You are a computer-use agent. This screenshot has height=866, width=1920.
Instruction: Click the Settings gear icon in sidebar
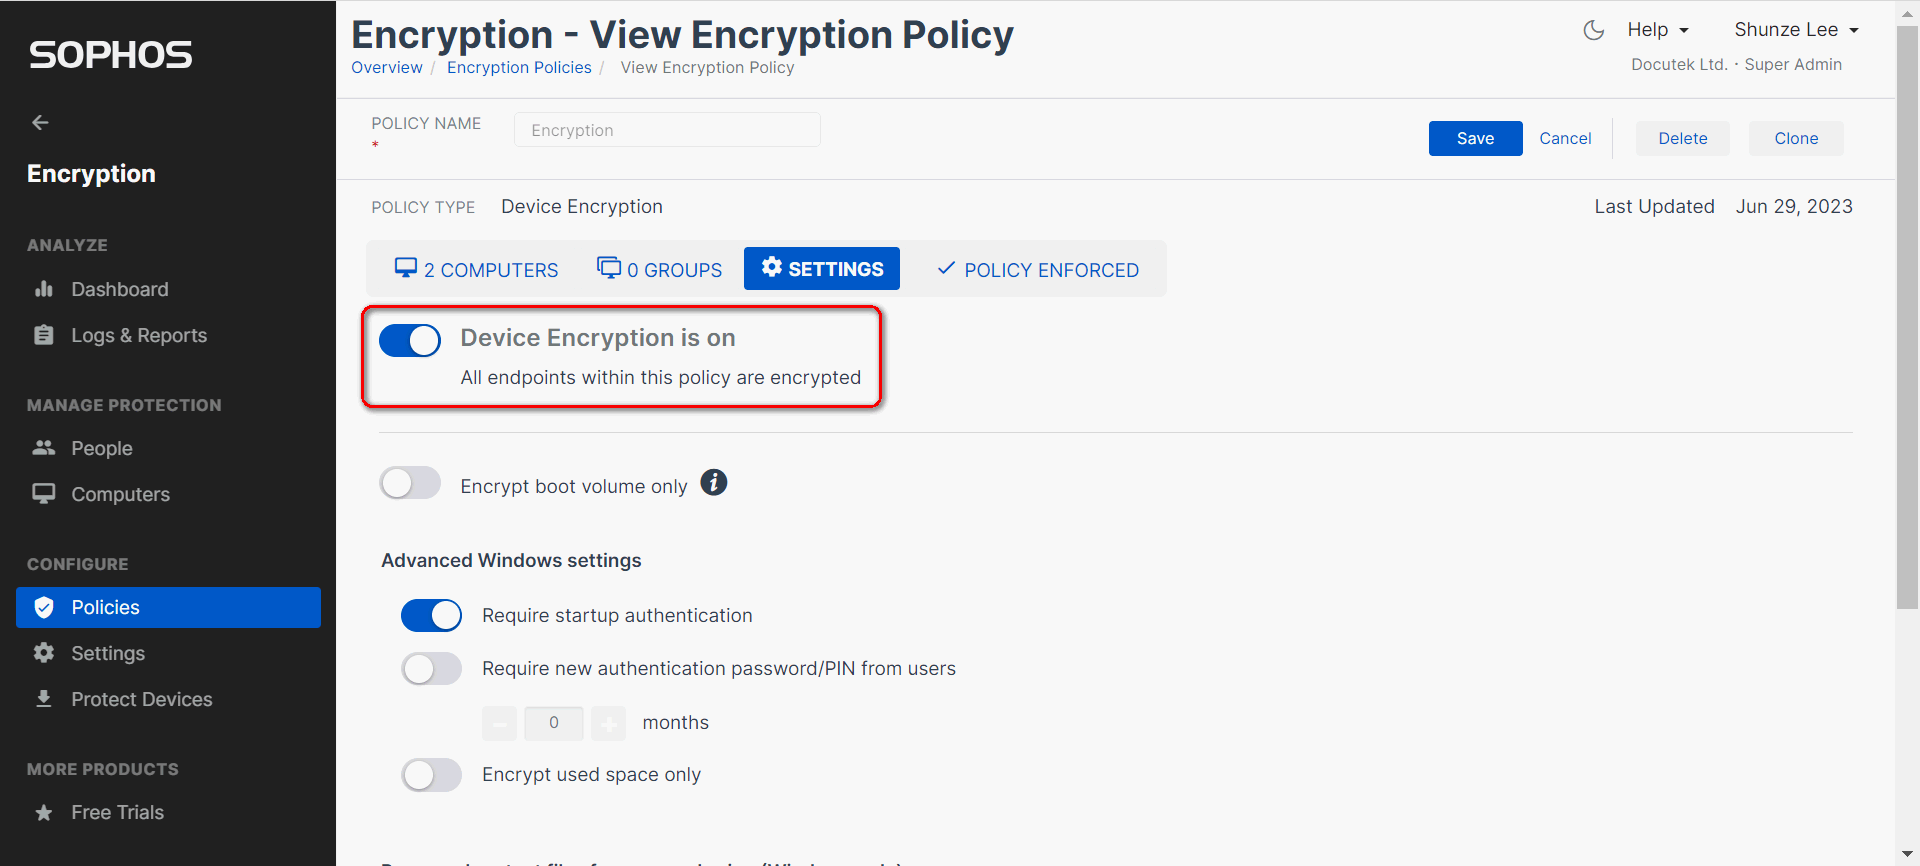[44, 653]
